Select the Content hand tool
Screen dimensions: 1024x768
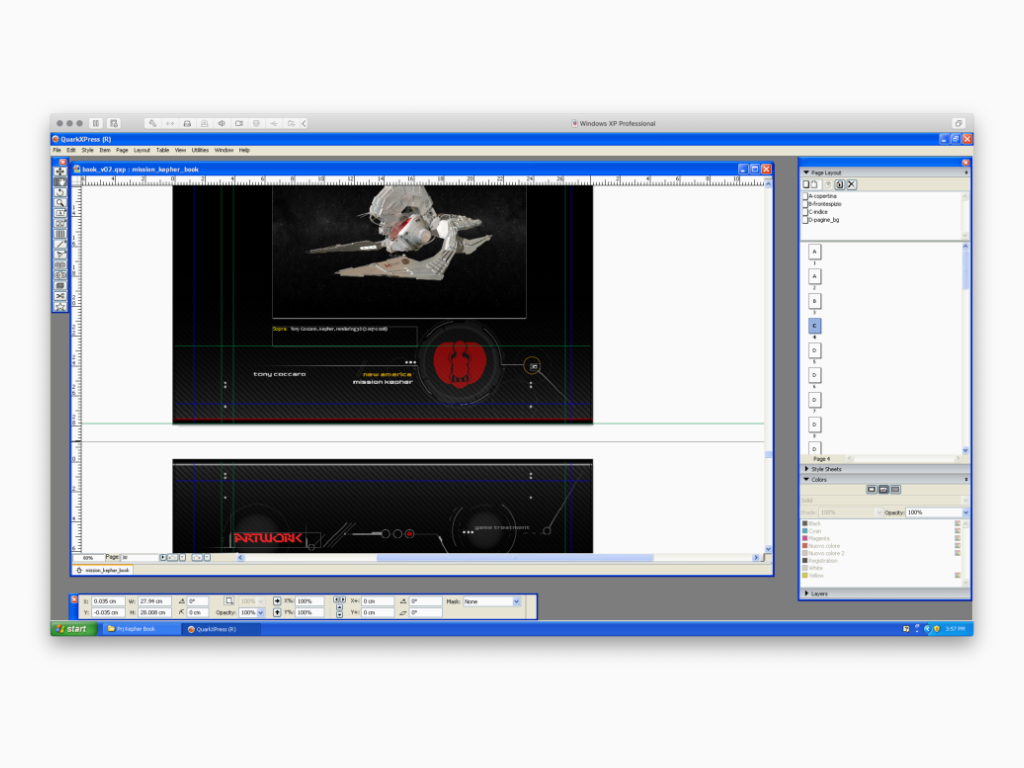click(x=60, y=182)
